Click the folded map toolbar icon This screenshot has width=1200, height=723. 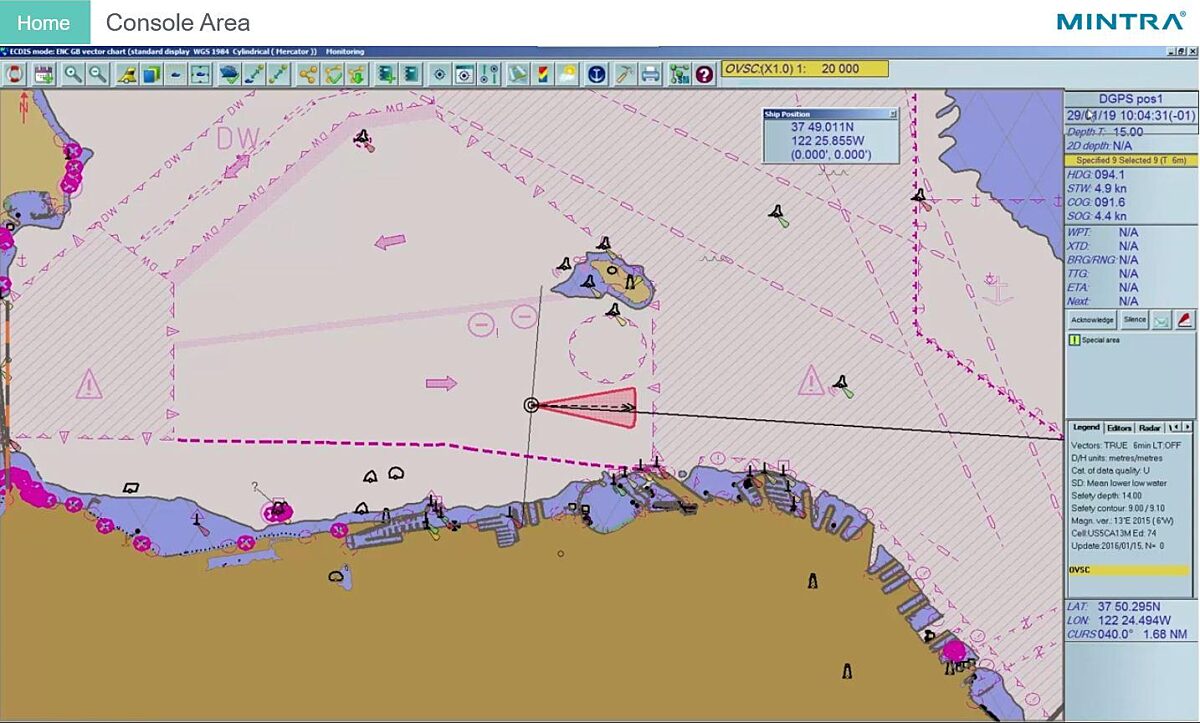click(x=518, y=74)
